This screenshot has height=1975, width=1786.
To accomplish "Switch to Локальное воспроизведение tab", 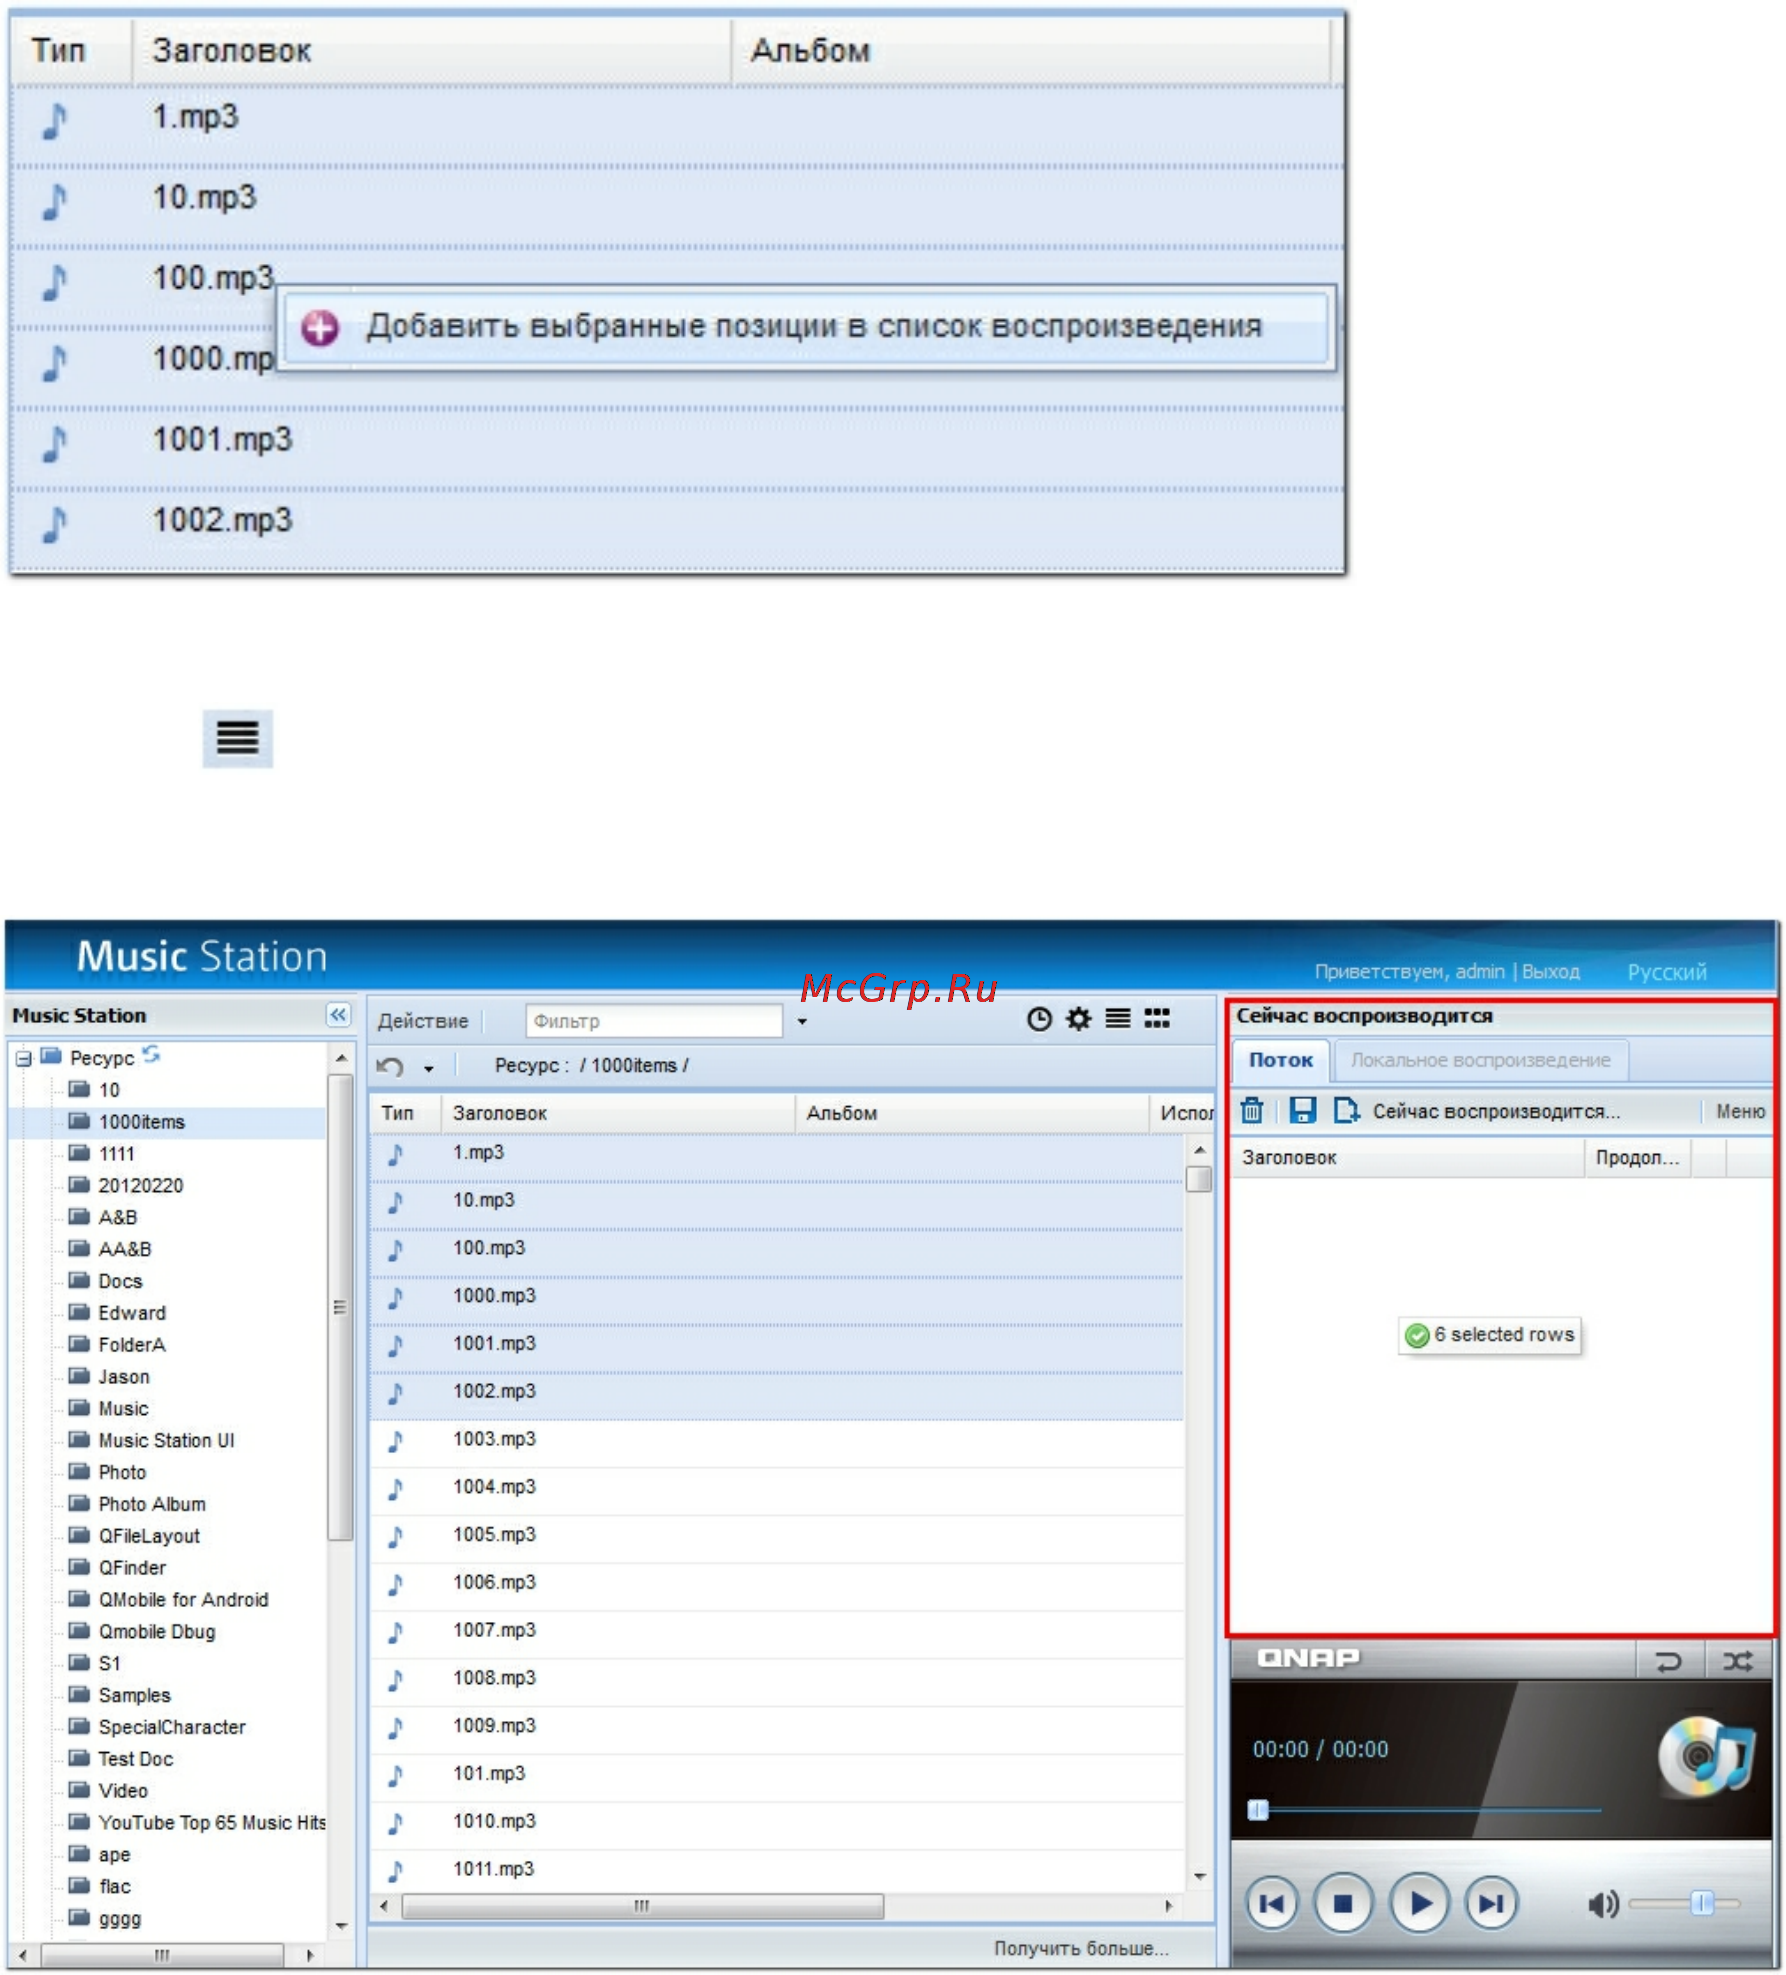I will (x=1481, y=1060).
